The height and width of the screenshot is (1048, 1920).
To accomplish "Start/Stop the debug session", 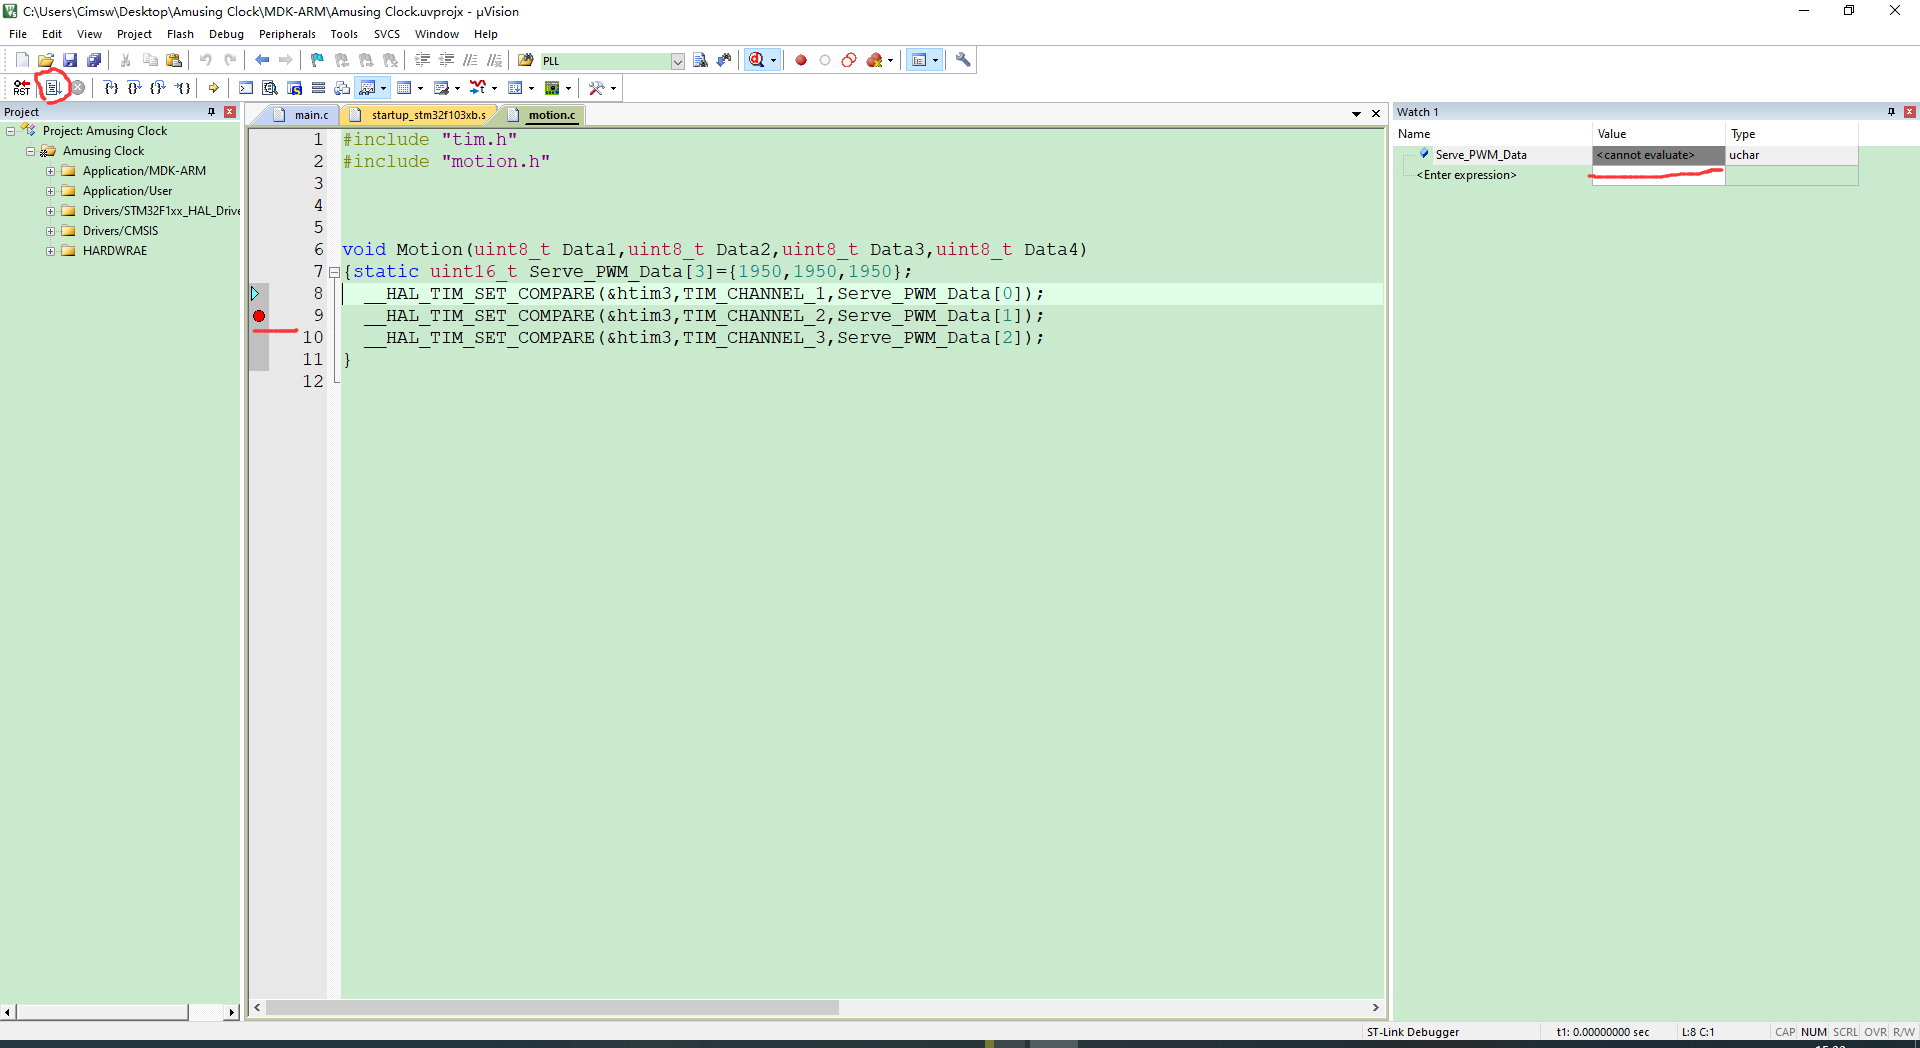I will coord(757,60).
